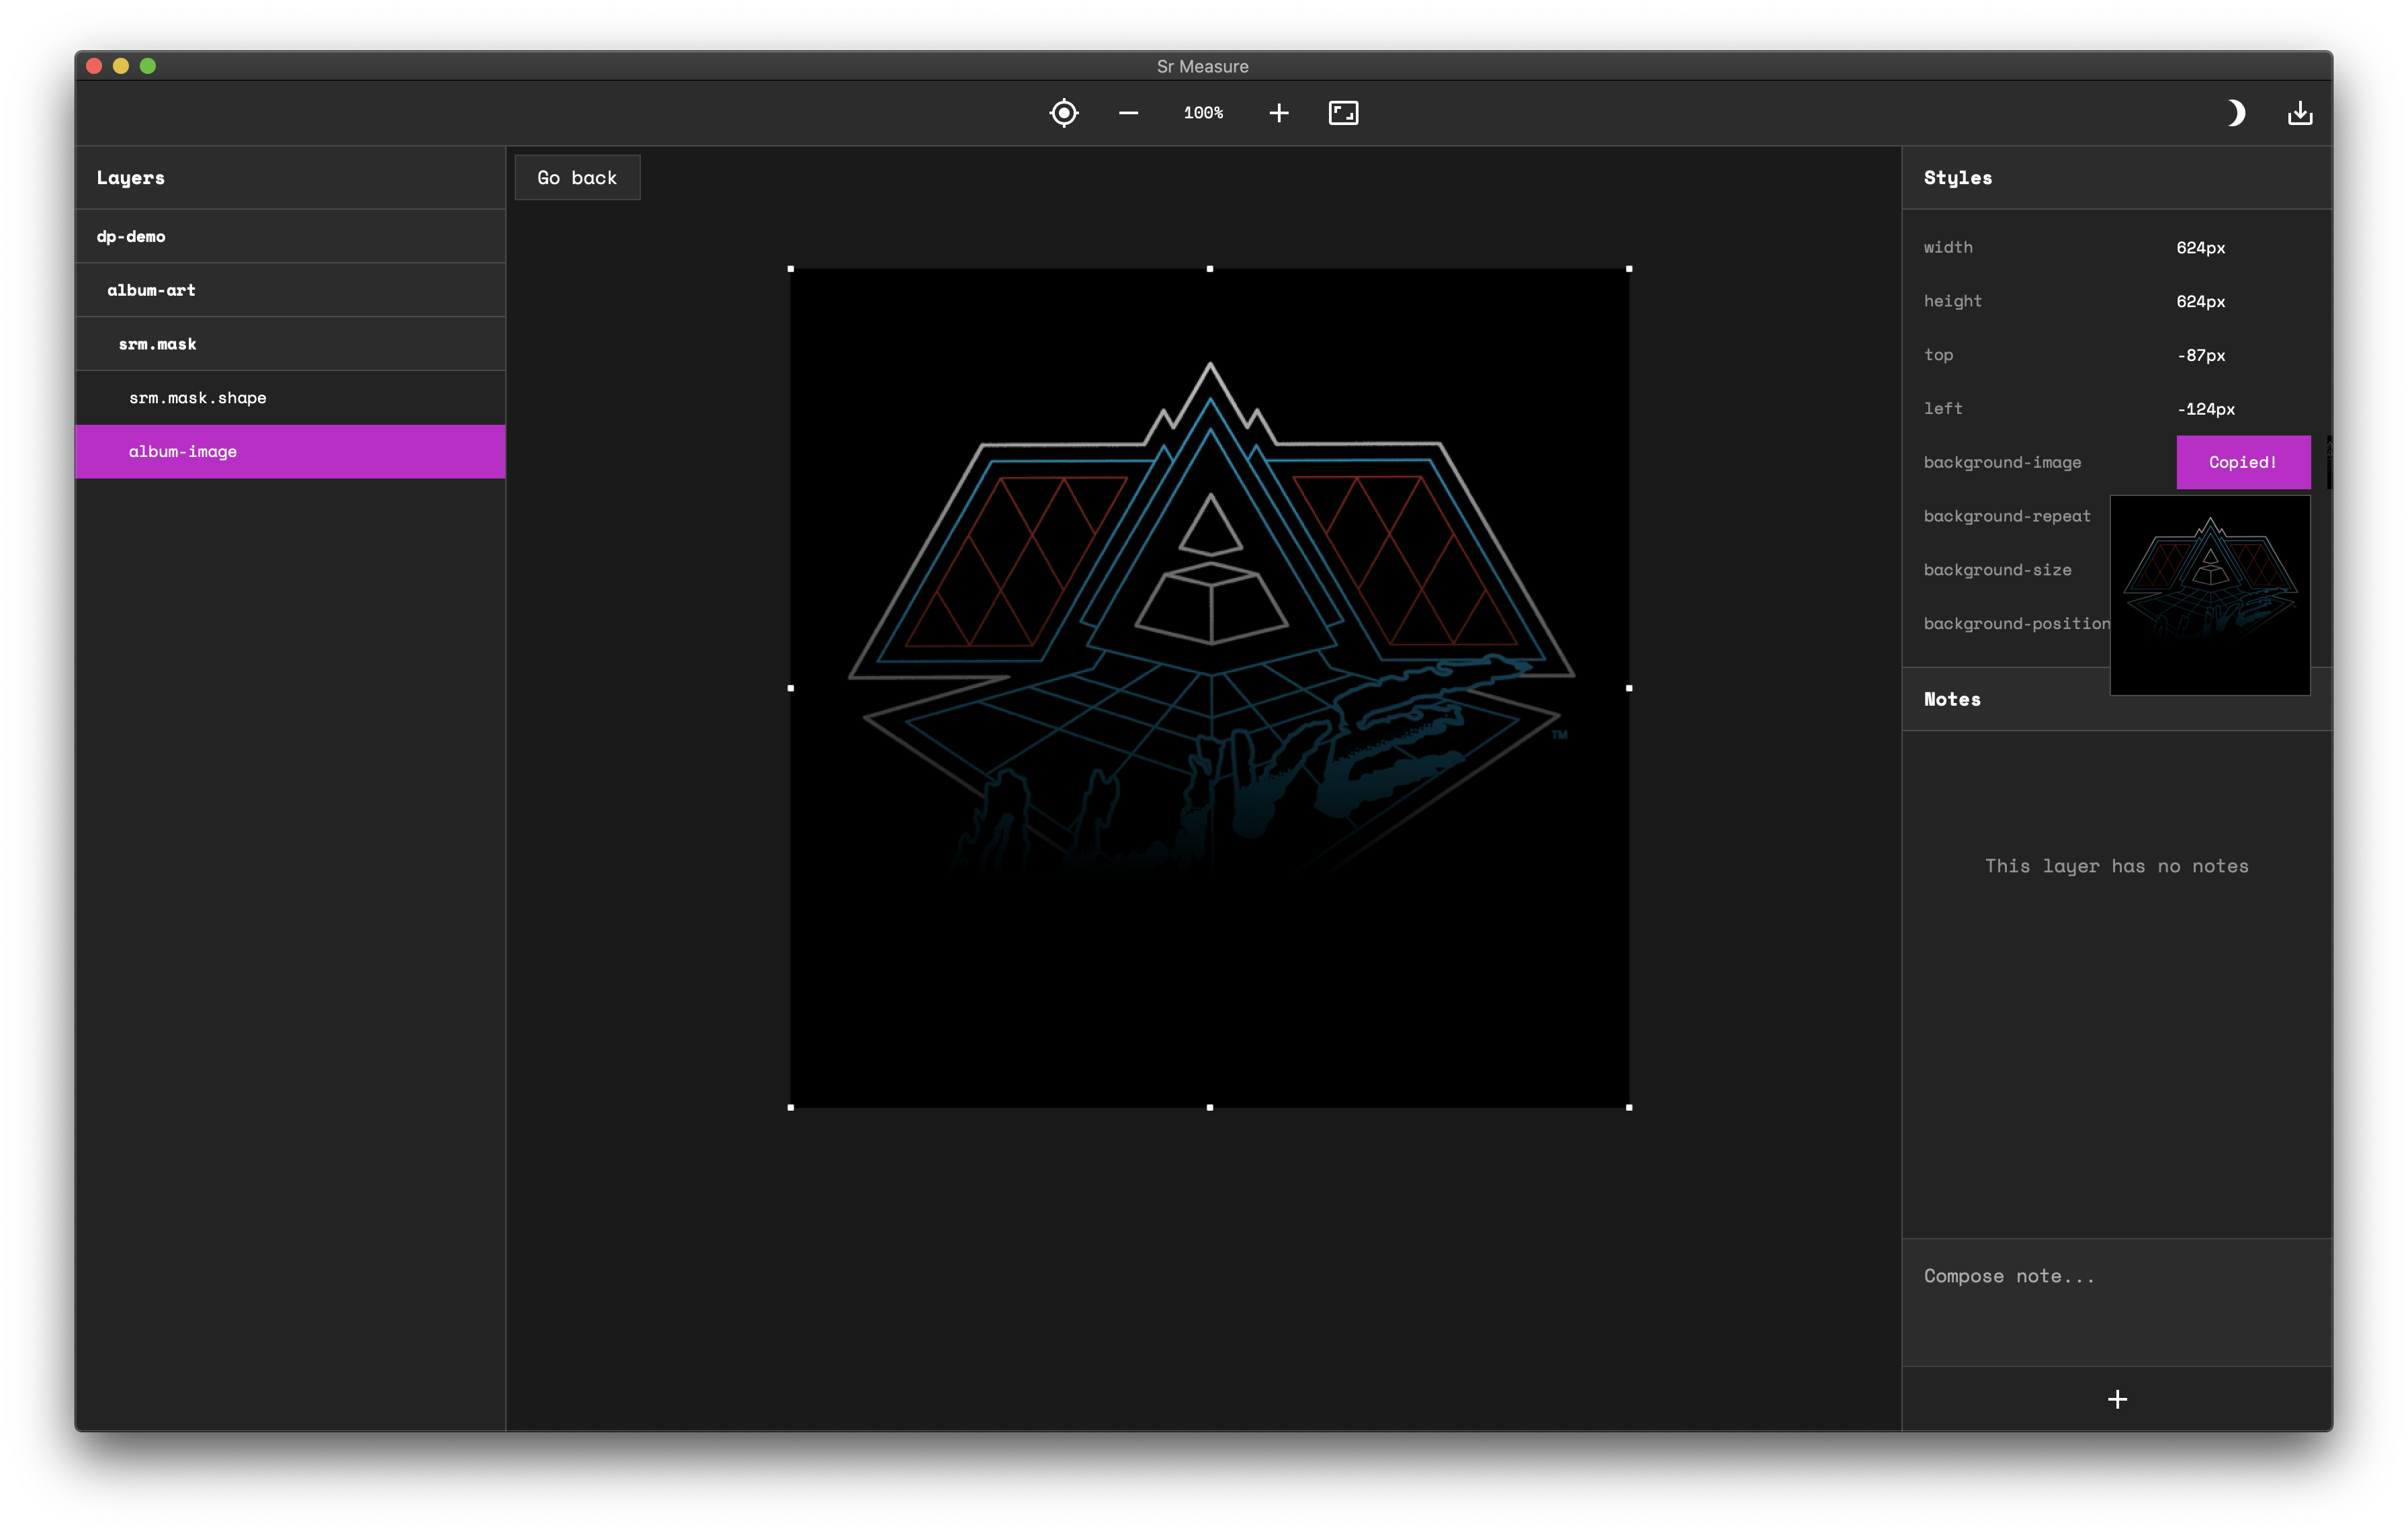Screen dimensions: 2408x1531
Task: Zoom out with the minus icon
Action: pos(1128,113)
